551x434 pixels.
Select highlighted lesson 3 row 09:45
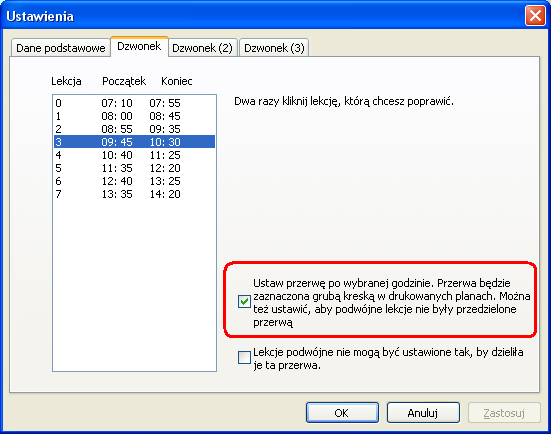134,142
